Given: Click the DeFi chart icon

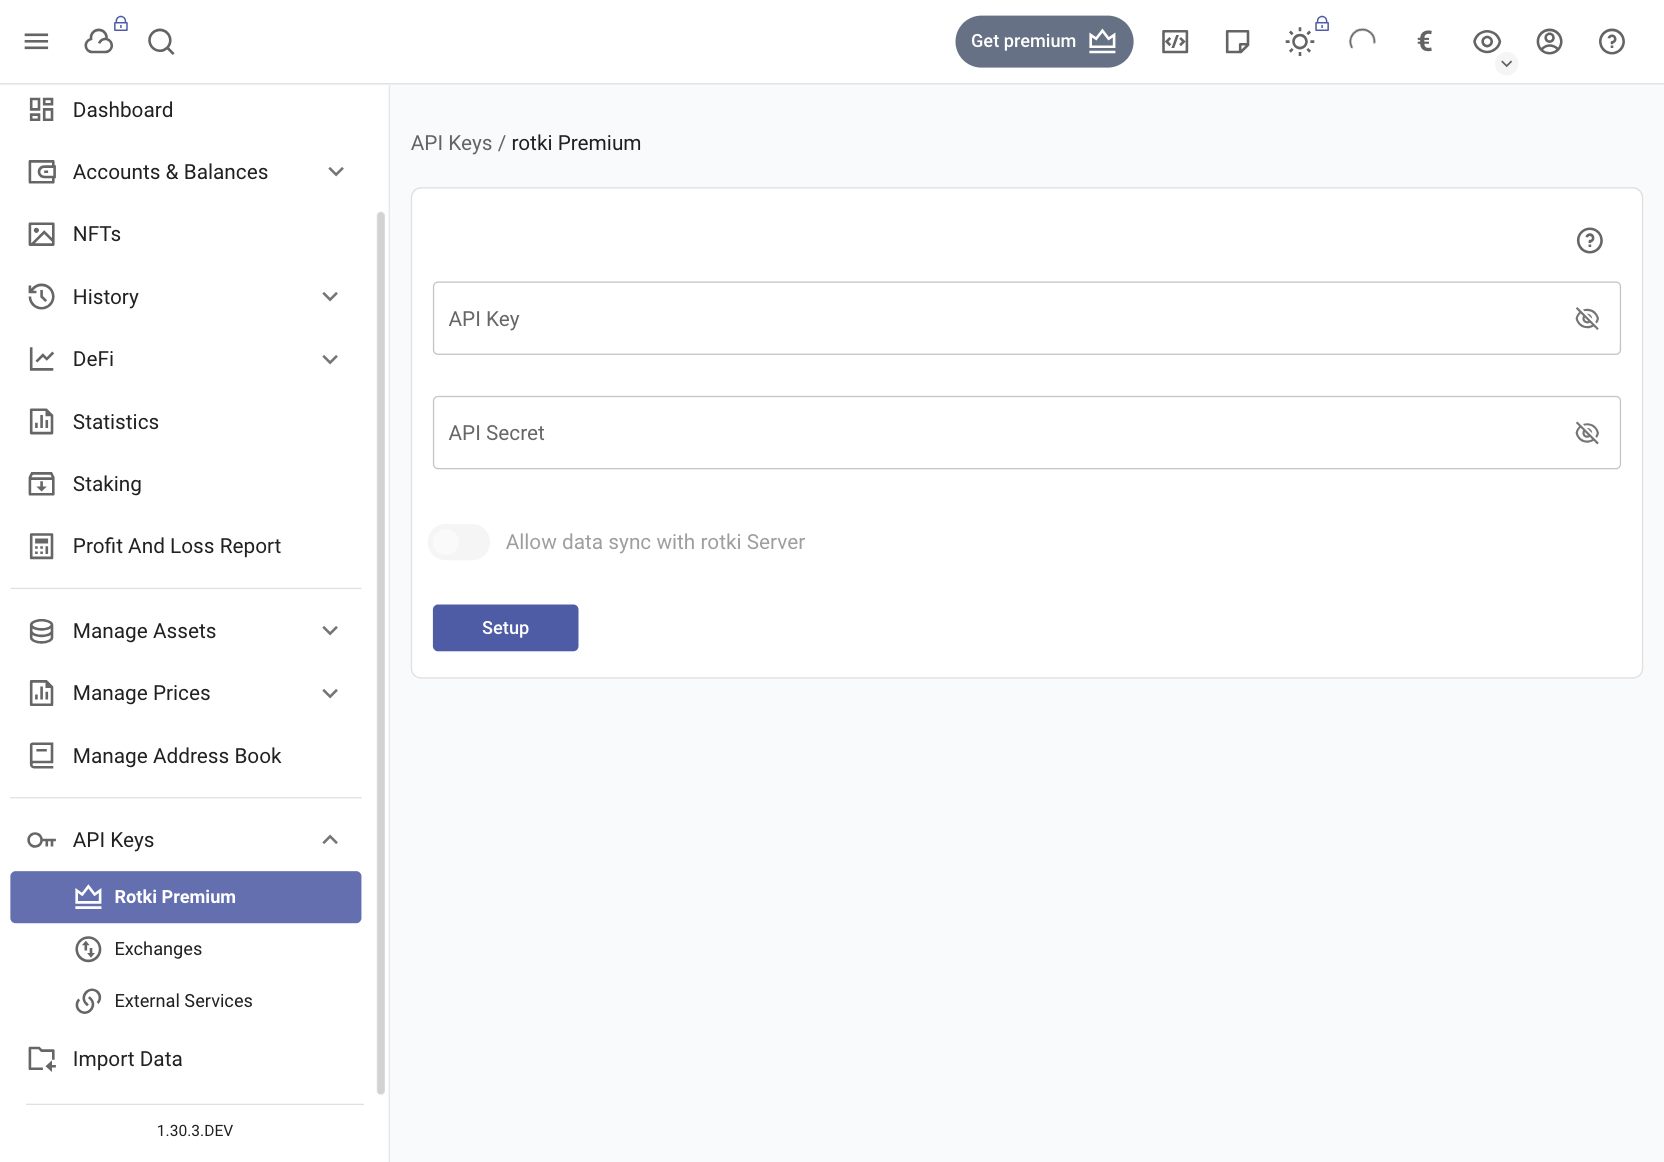Looking at the screenshot, I should click(x=41, y=359).
